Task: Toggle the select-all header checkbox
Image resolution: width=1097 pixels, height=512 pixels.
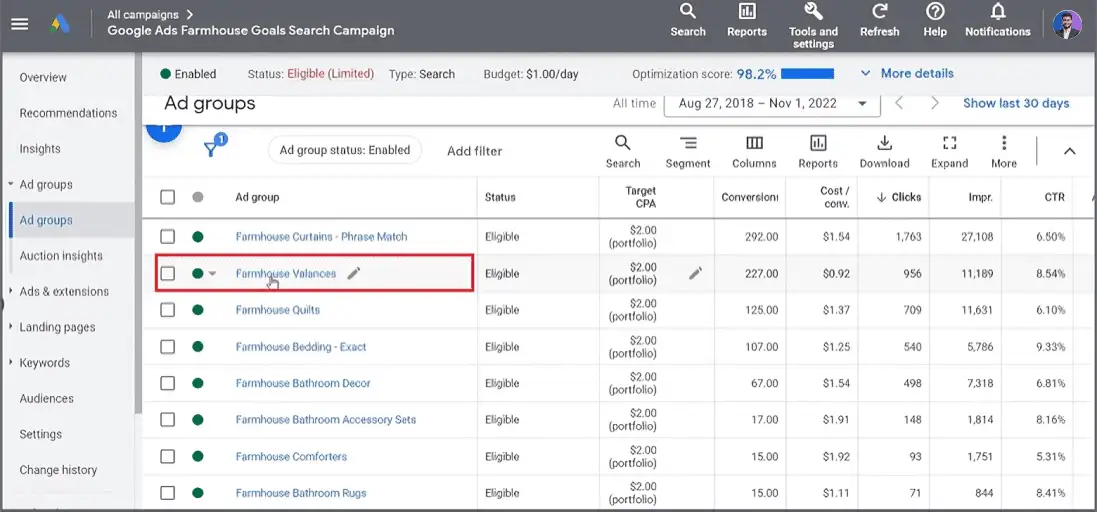Action: [x=168, y=197]
